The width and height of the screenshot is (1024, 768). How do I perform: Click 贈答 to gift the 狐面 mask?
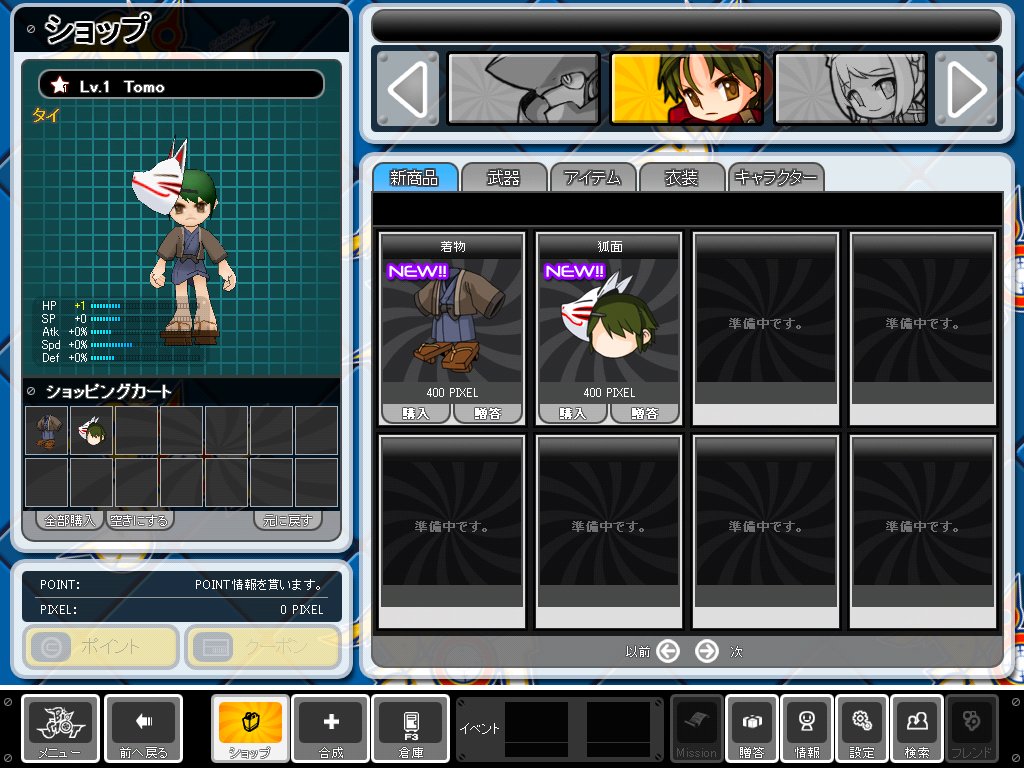pyautogui.click(x=644, y=413)
